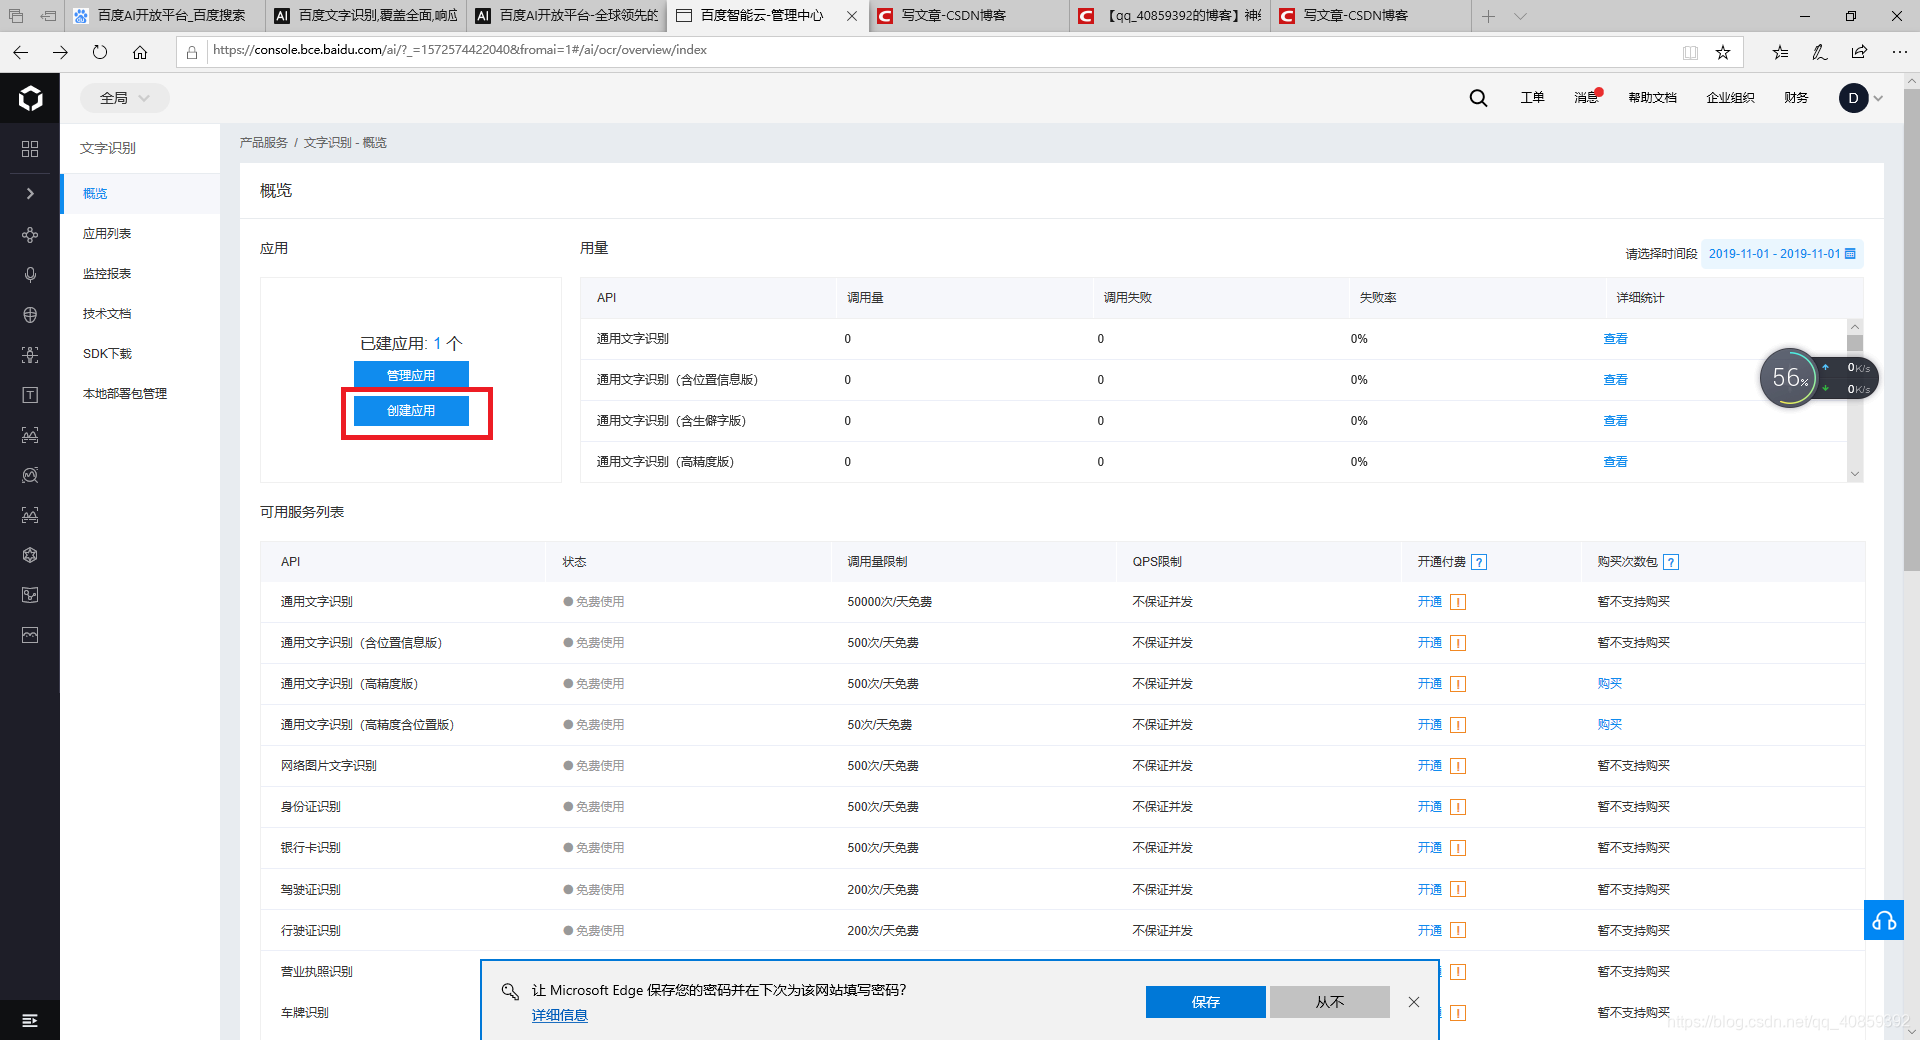Click the search magnifier in top bar
The image size is (1920, 1040).
click(1478, 98)
